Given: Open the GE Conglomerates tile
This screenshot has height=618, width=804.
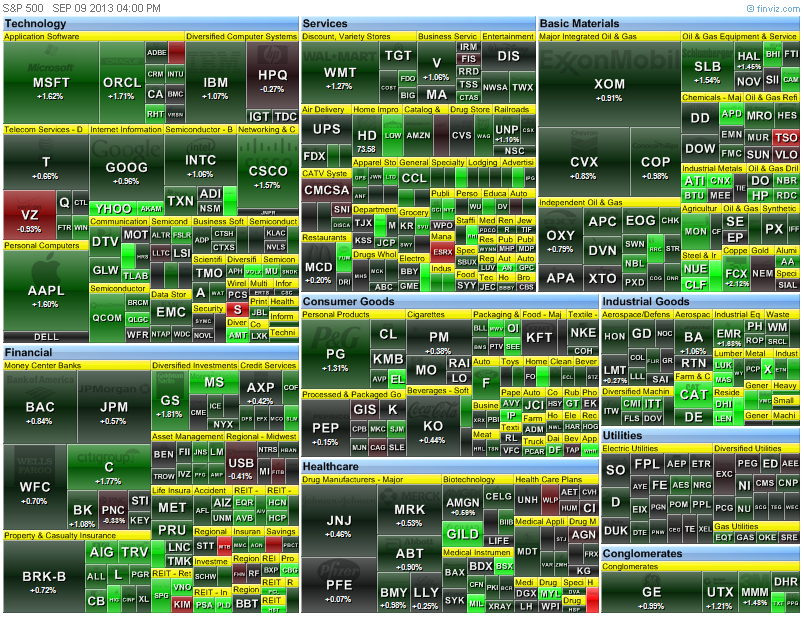Looking at the screenshot, I should pos(651,592).
